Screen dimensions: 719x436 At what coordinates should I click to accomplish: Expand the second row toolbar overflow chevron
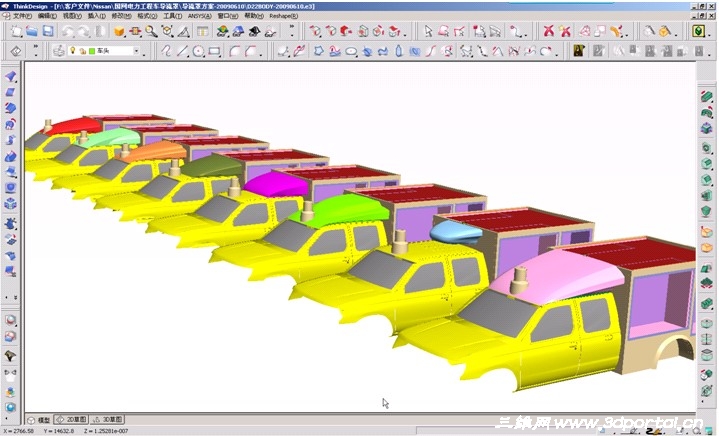[36, 46]
